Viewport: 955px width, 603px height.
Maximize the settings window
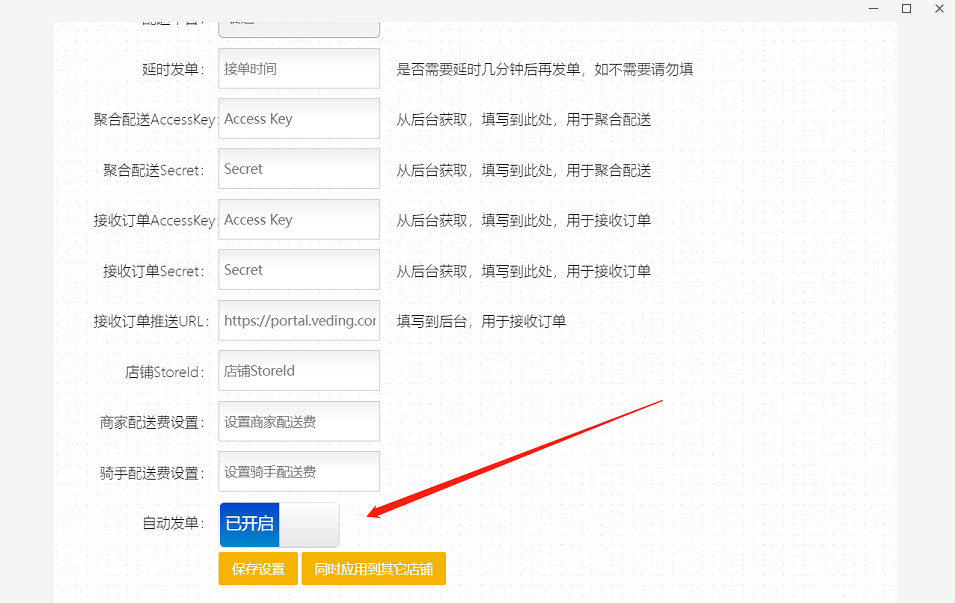pyautogui.click(x=906, y=8)
